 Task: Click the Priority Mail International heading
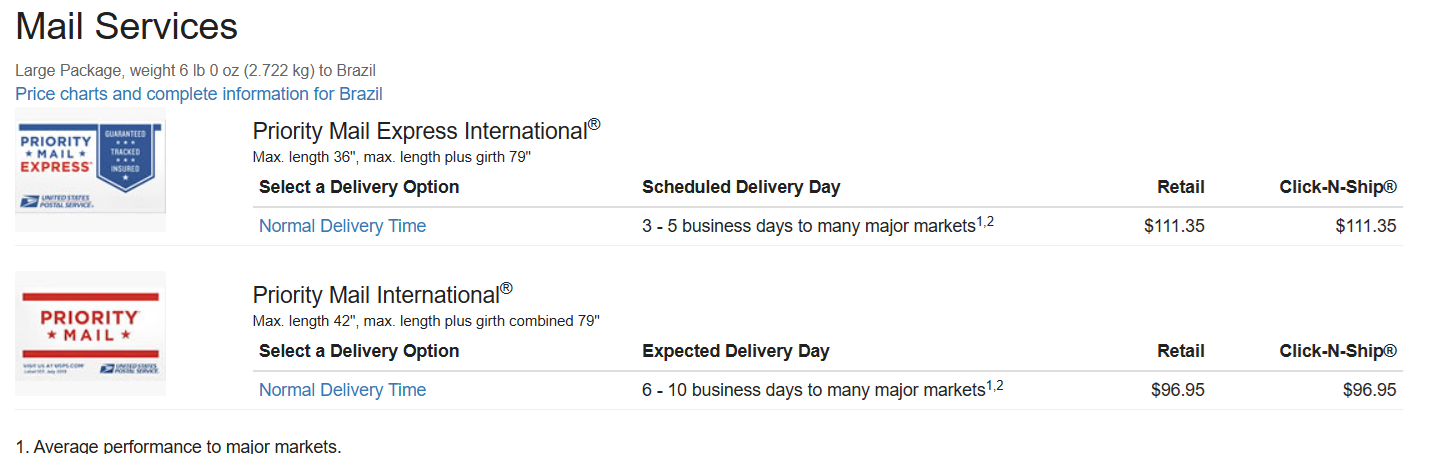383,294
